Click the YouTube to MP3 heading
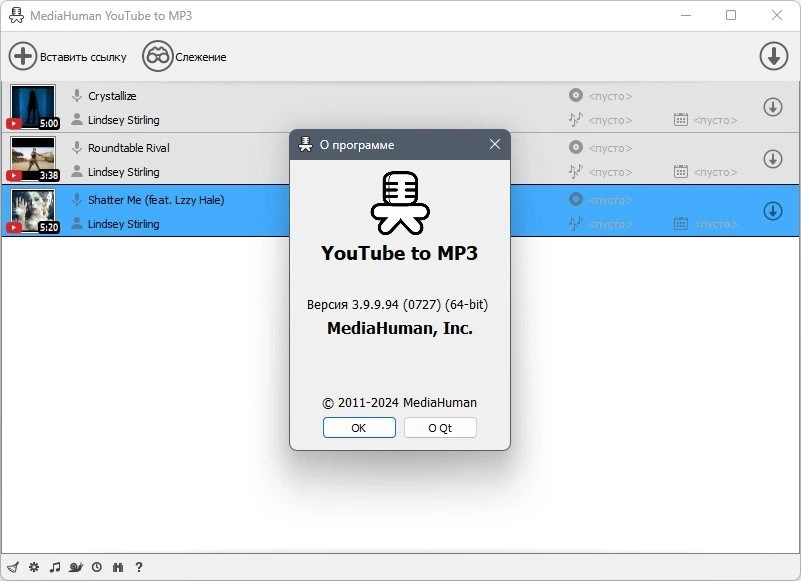Image resolution: width=801 pixels, height=581 pixels. (399, 253)
